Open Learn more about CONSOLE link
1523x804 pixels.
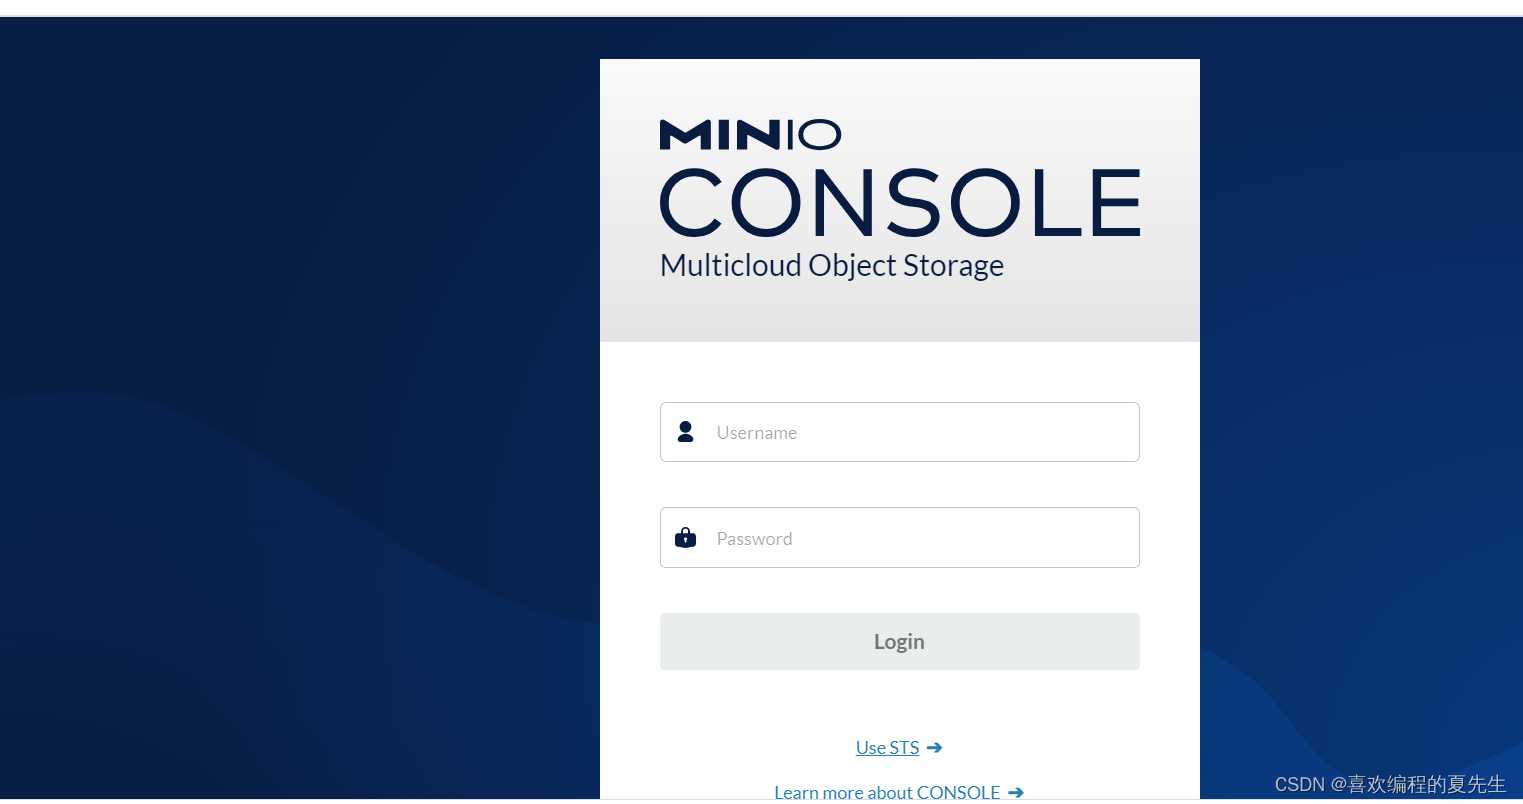pyautogui.click(x=887, y=792)
